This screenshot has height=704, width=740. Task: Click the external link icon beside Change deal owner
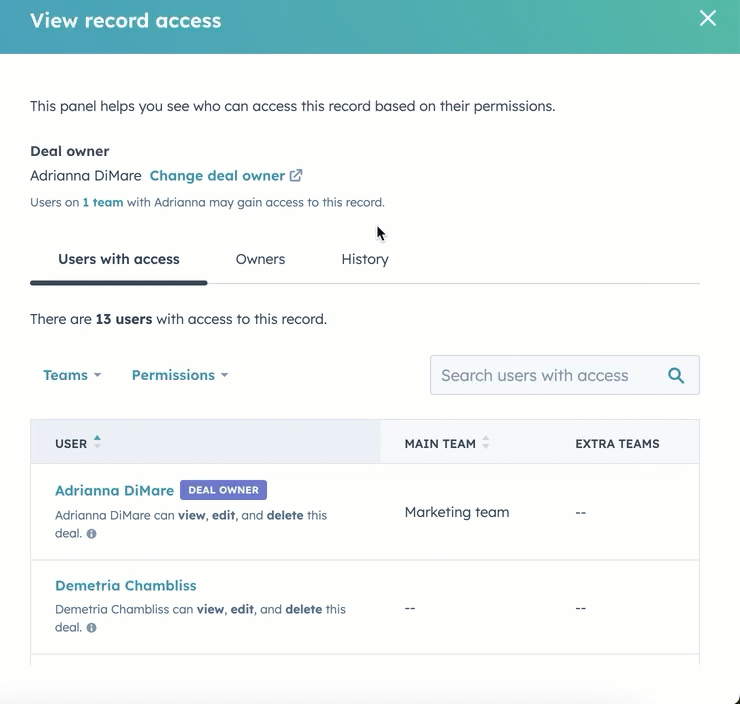[296, 176]
